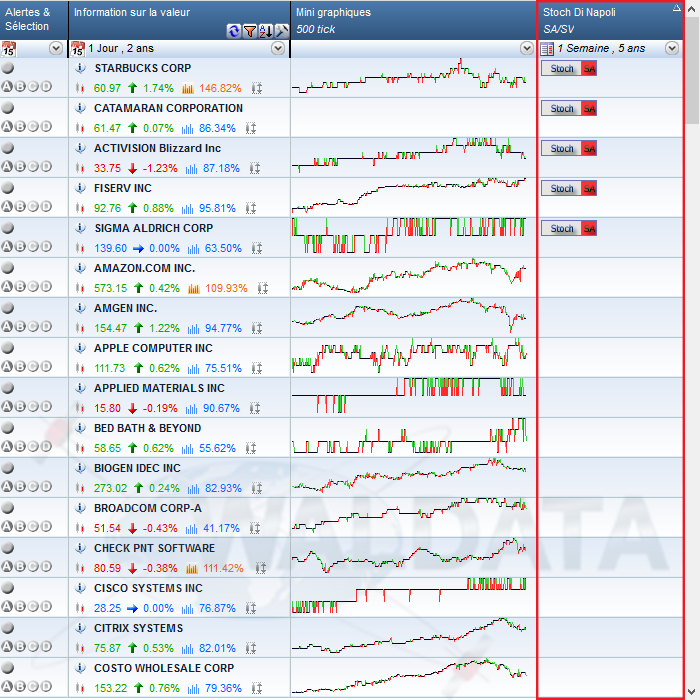This screenshot has height=700, width=700.
Task: Open the wrench settings tool icon
Action: [282, 31]
